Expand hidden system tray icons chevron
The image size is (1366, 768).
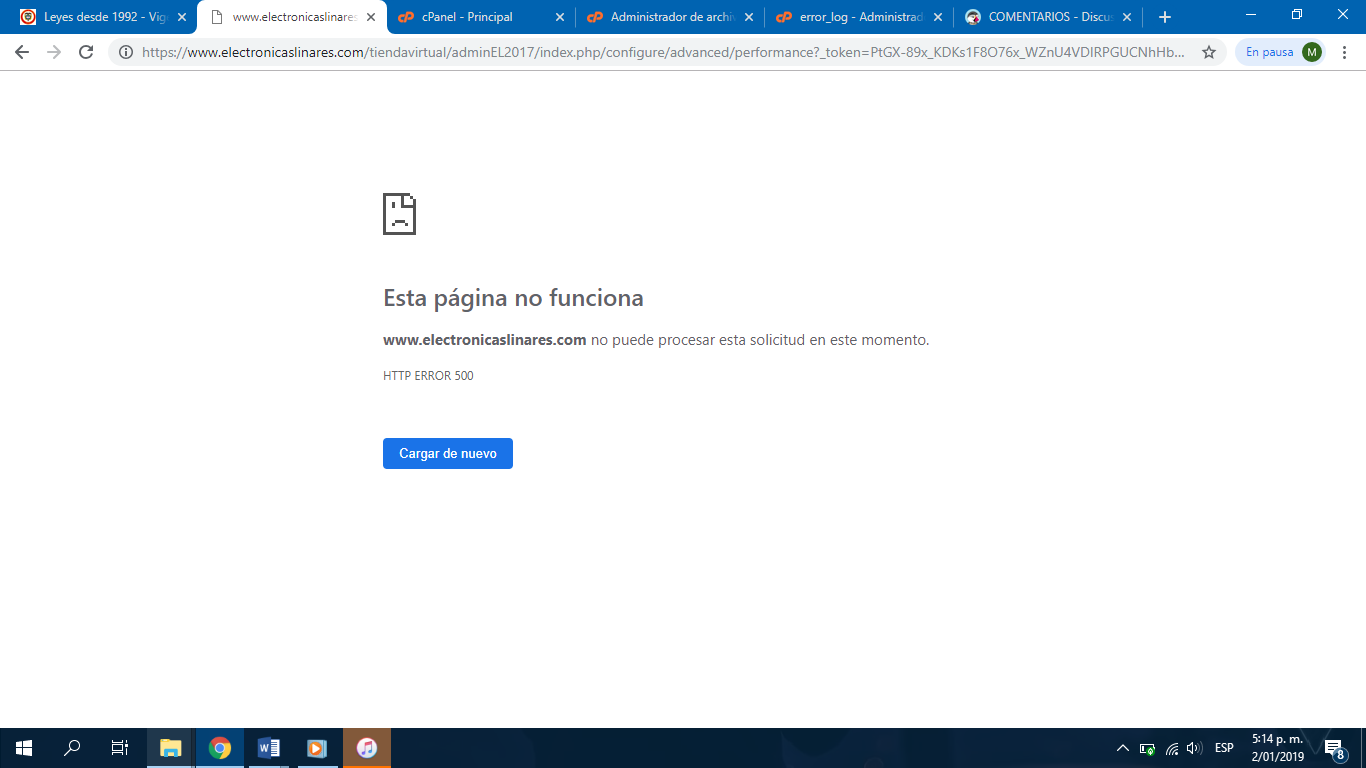(x=1122, y=748)
